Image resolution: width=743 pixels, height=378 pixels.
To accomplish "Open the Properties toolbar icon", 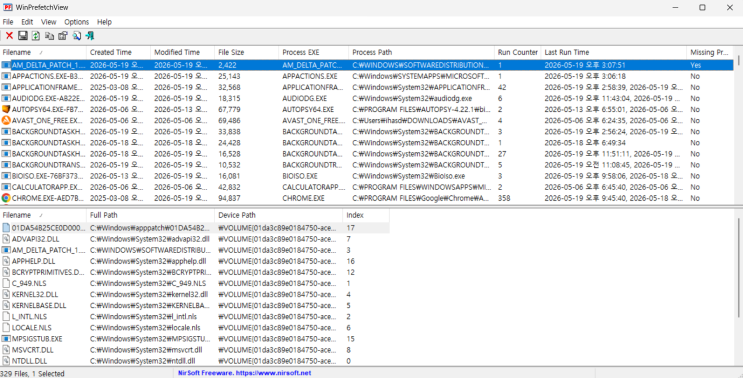I will [63, 36].
